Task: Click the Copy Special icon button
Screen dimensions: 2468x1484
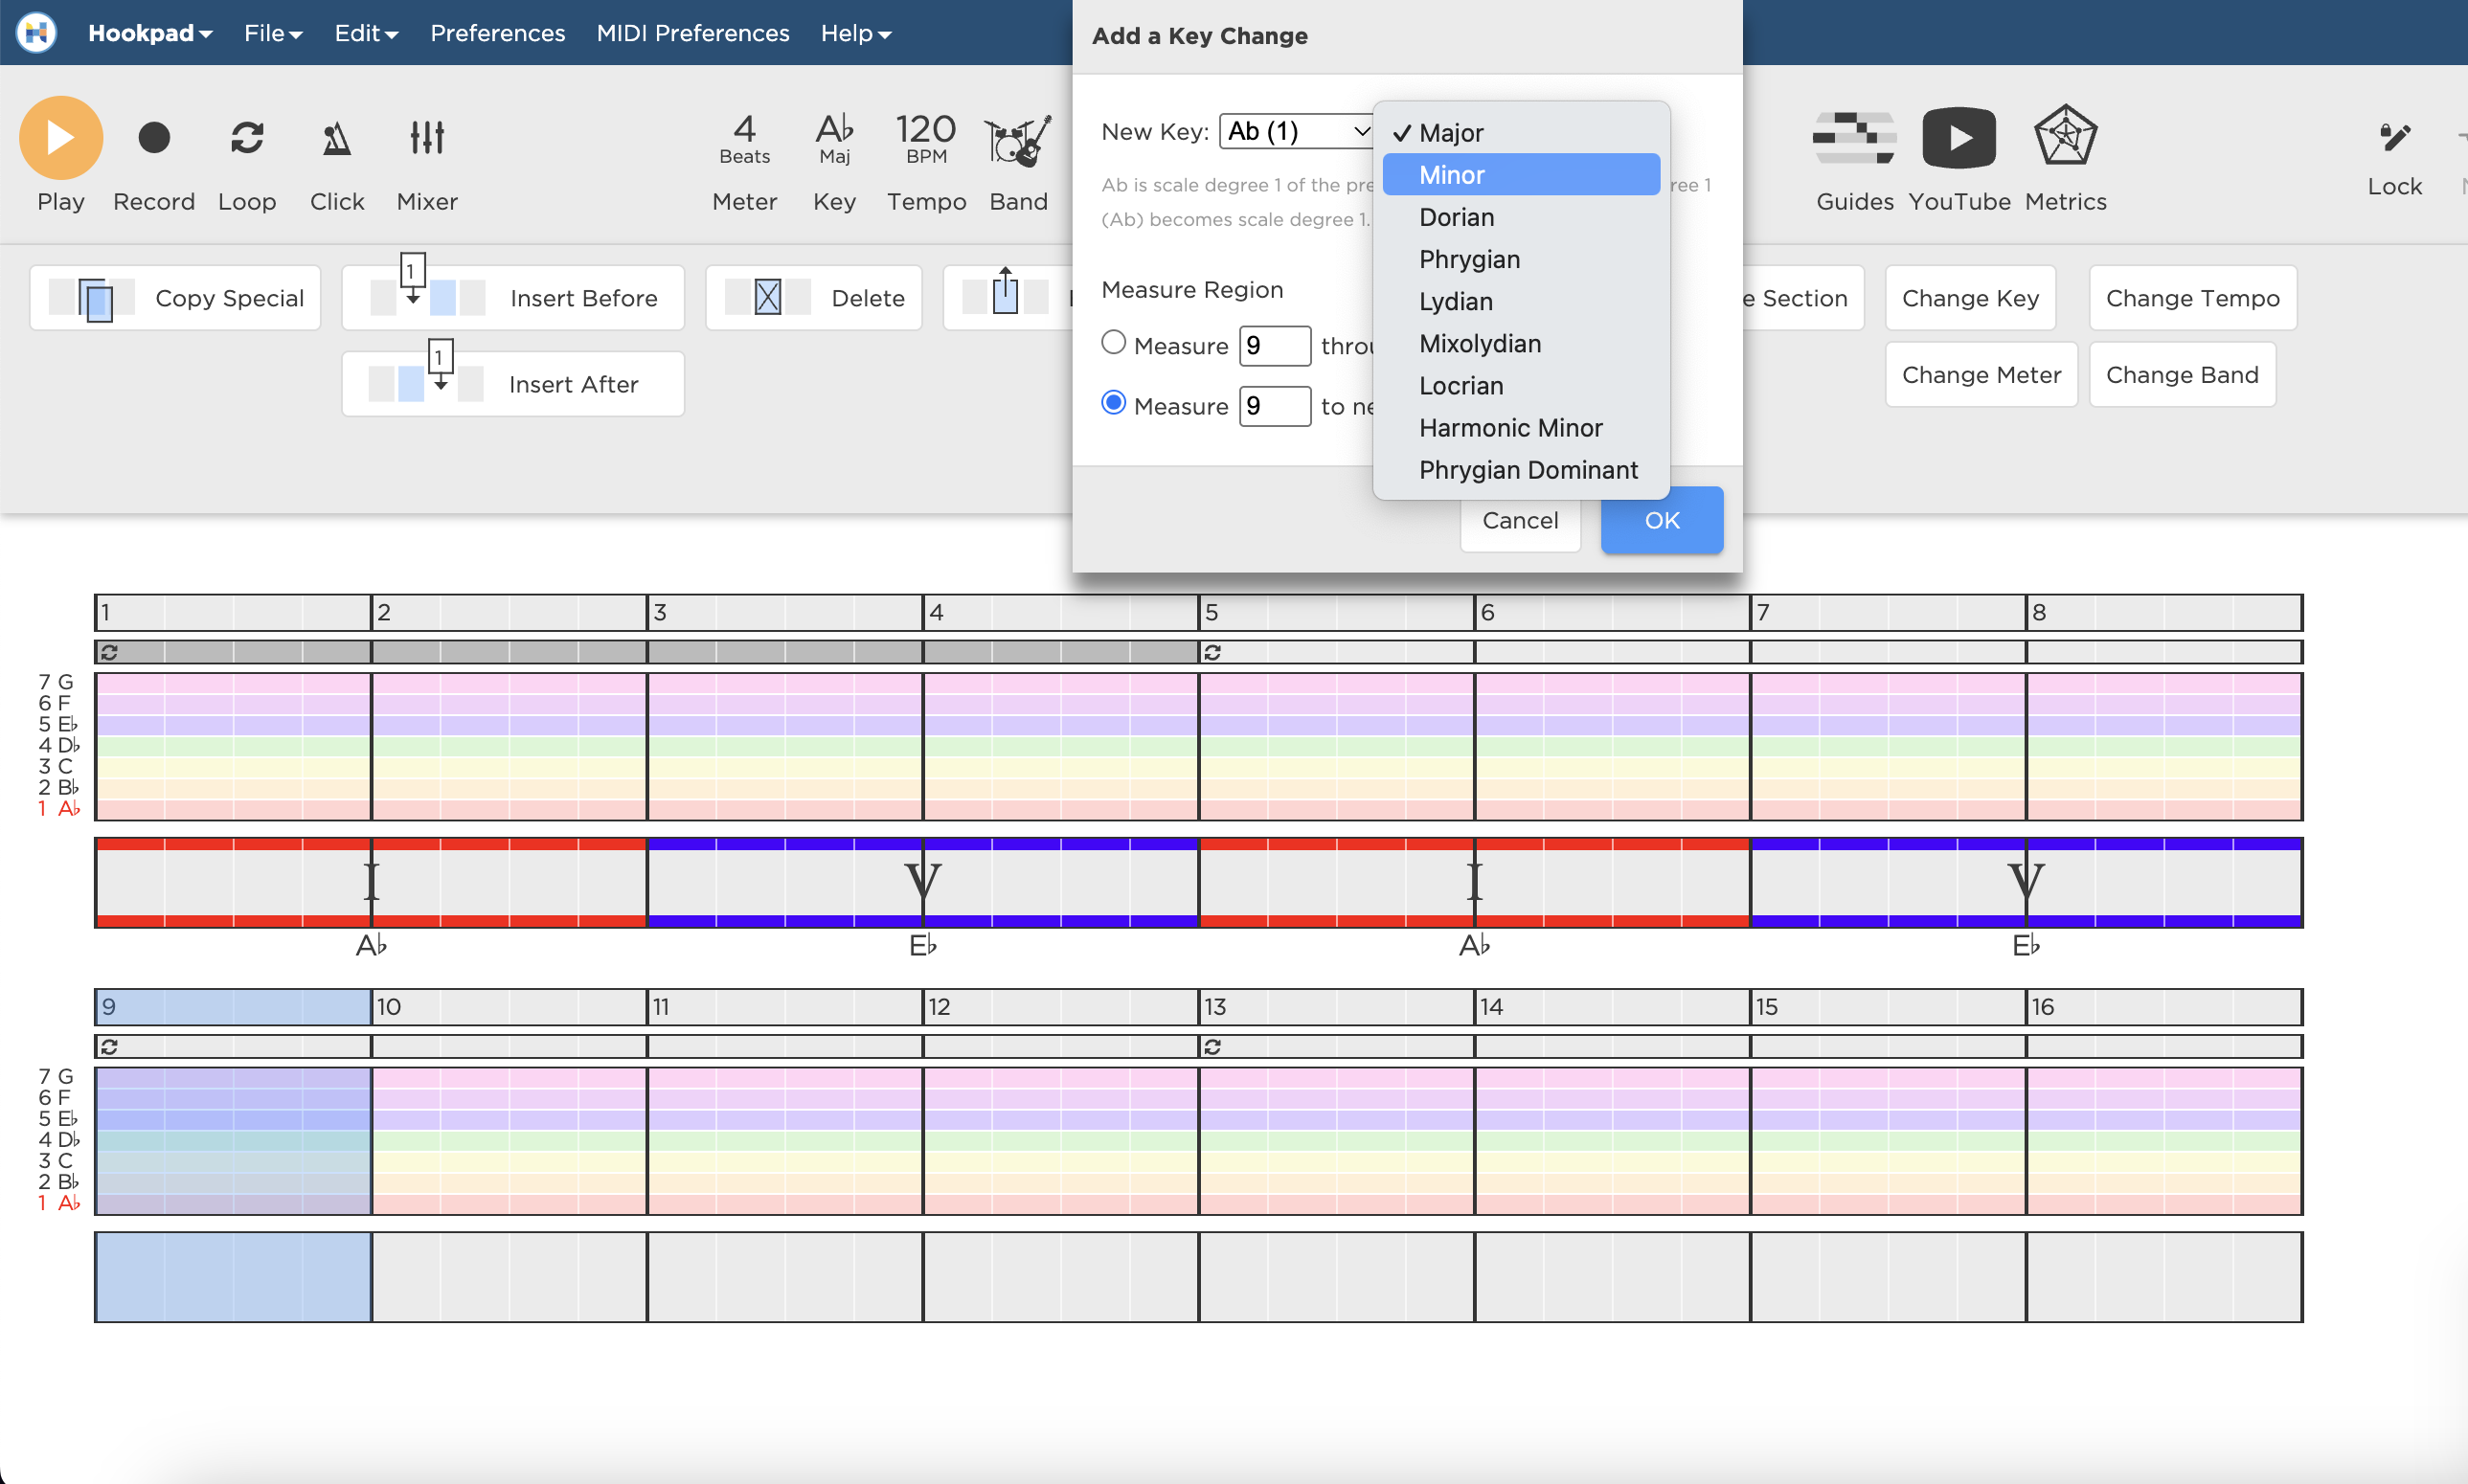Action: [175, 298]
